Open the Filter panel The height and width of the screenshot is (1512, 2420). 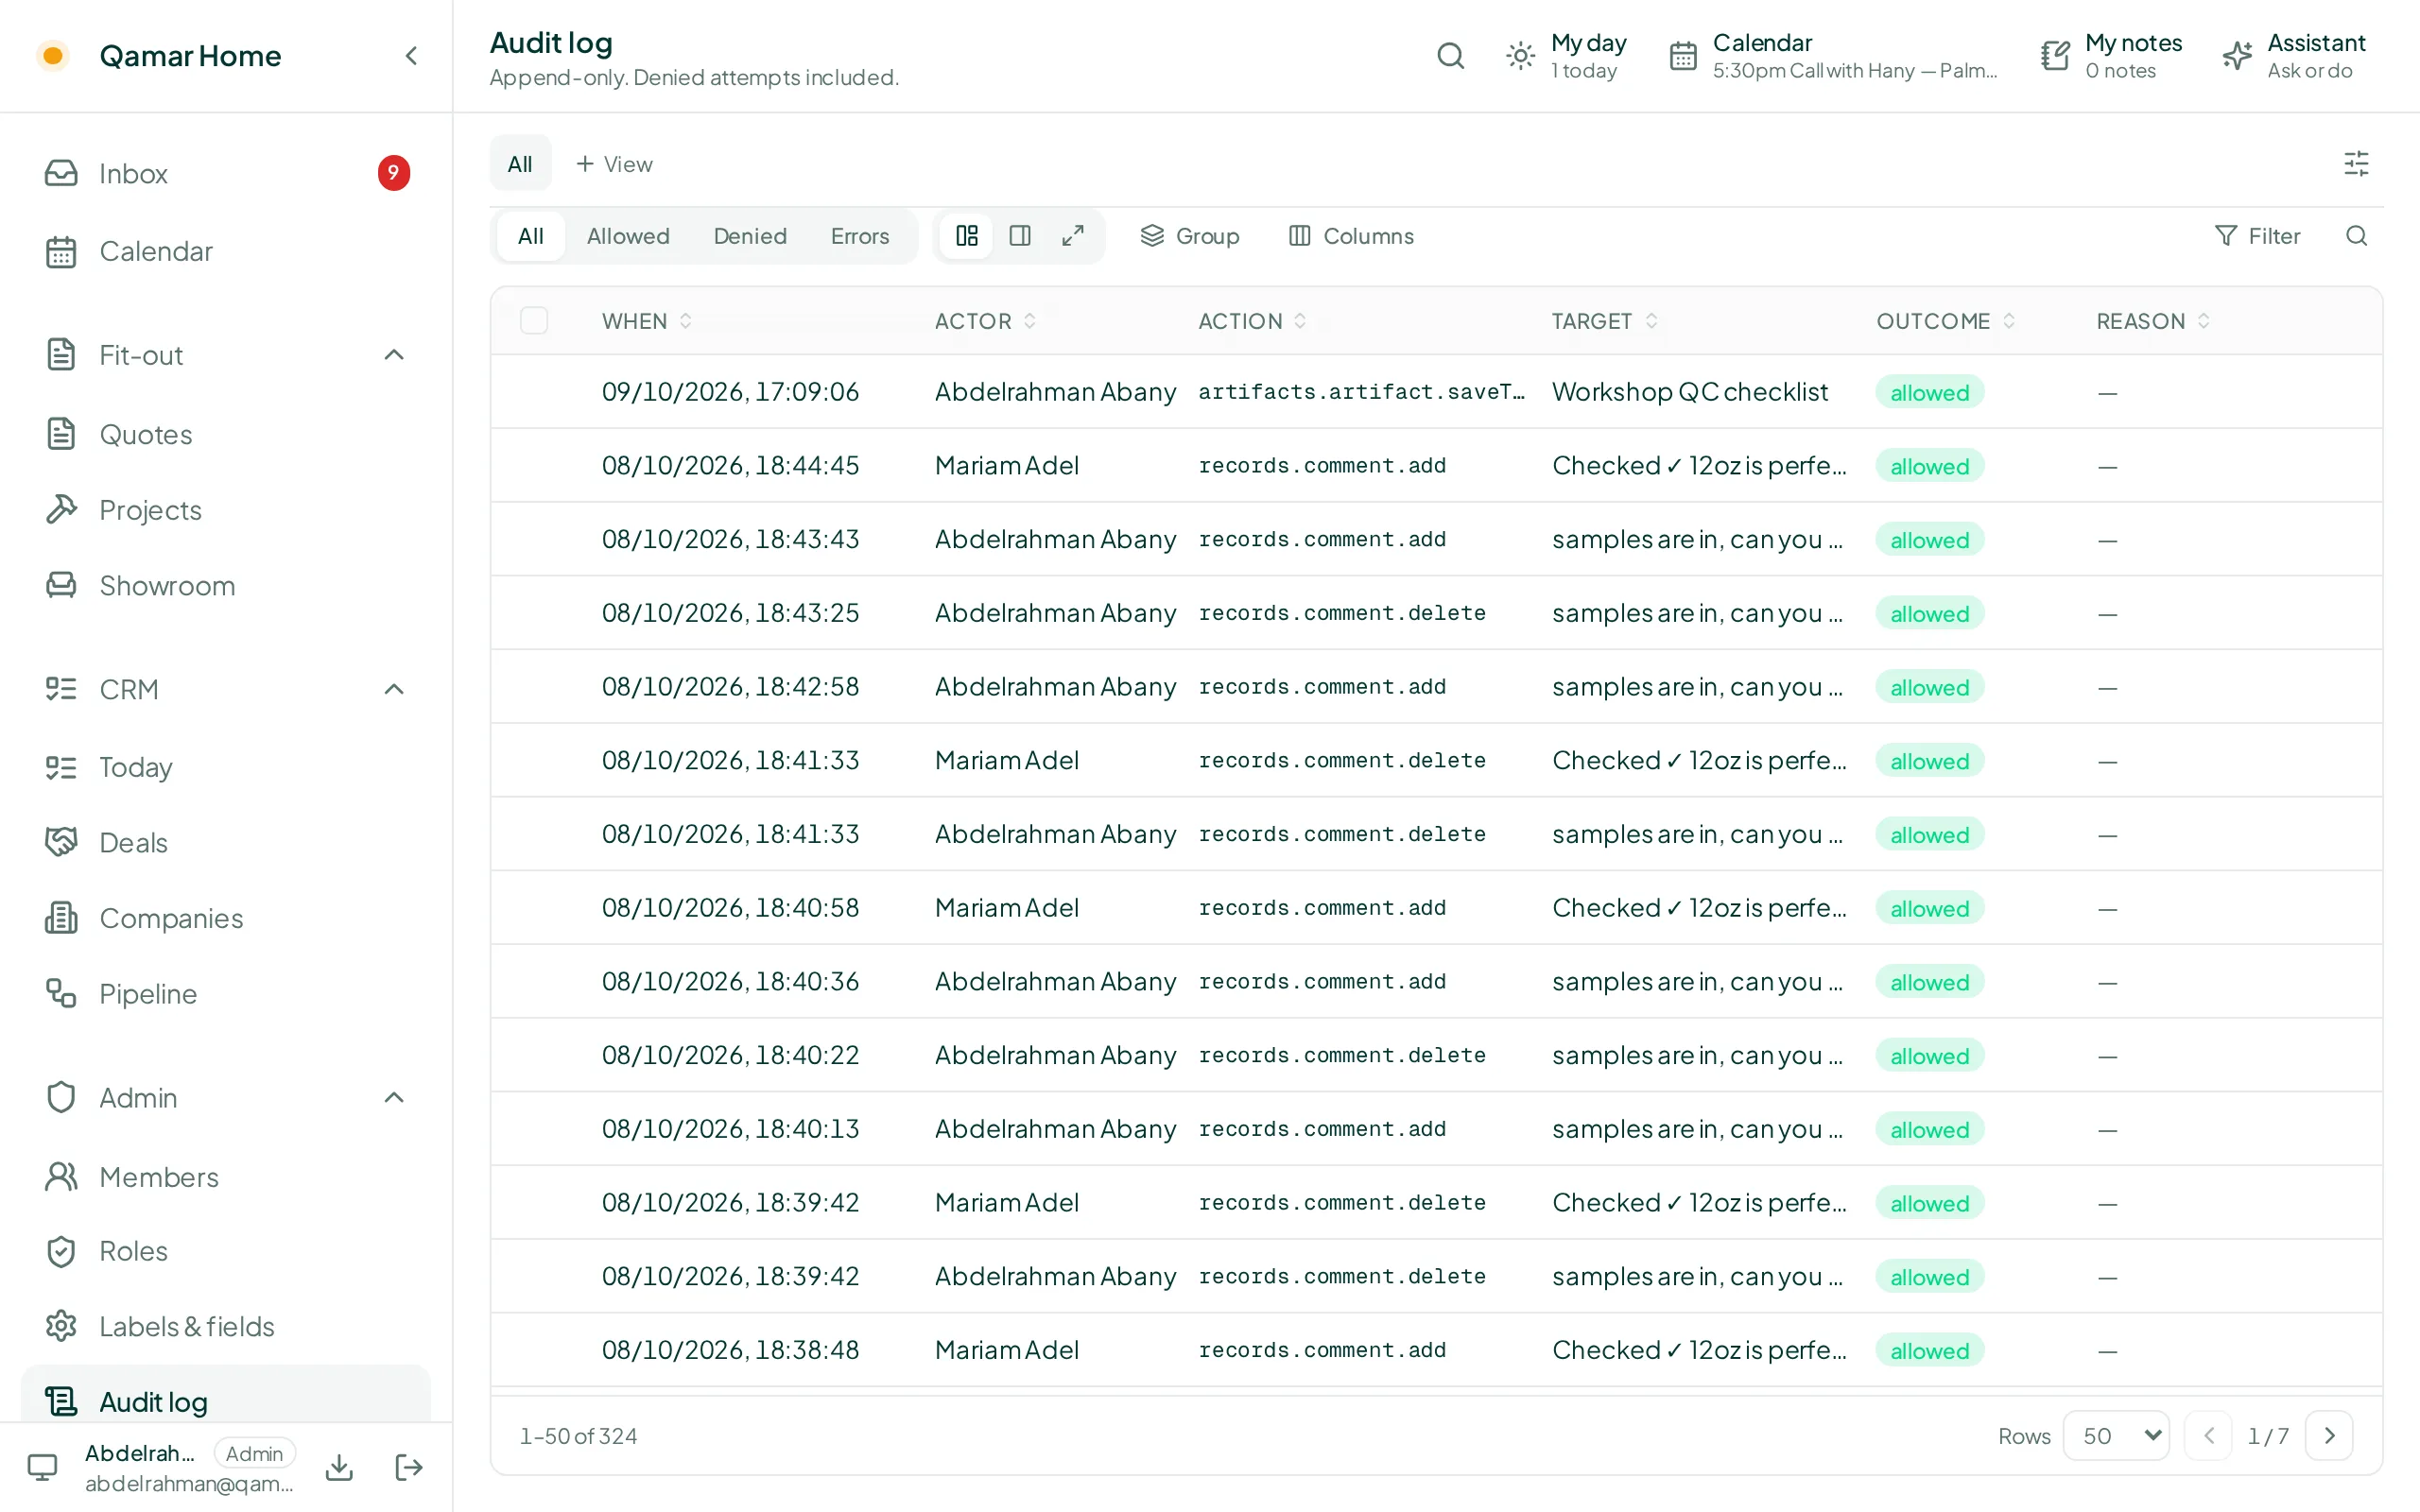click(x=2258, y=236)
